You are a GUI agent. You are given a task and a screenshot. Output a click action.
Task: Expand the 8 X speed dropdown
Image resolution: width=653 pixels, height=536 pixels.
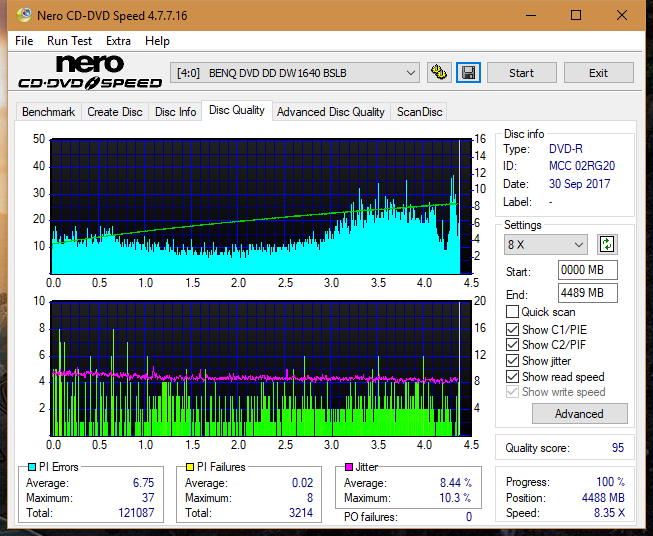click(x=546, y=244)
